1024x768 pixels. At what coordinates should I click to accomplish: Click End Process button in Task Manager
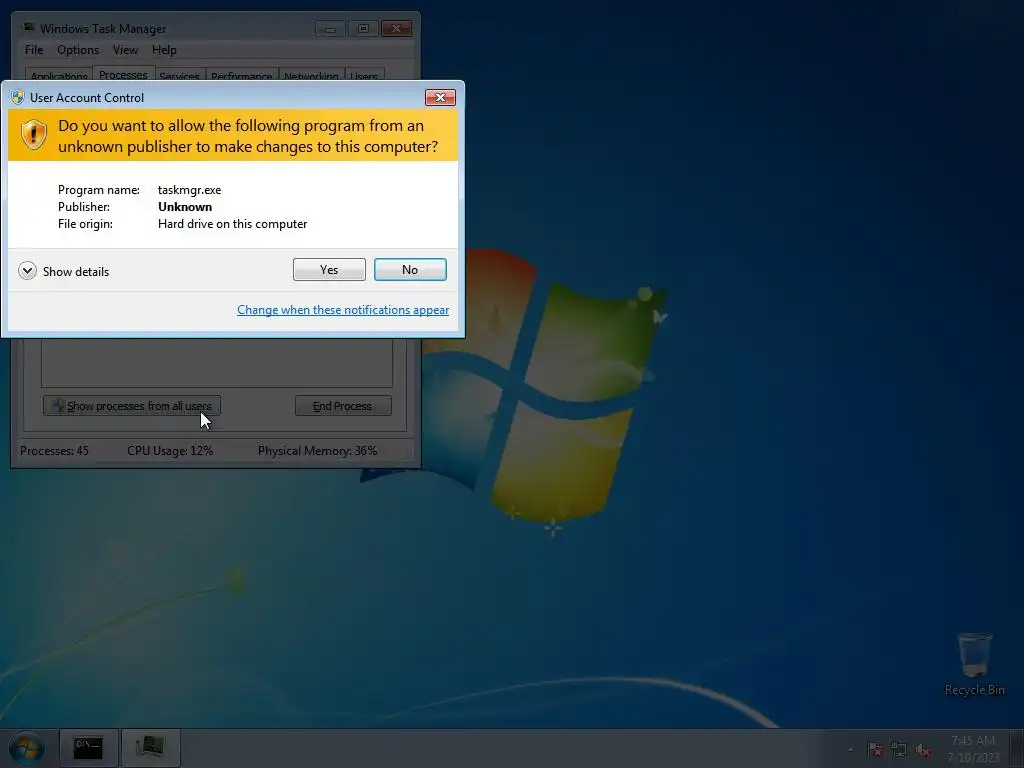point(344,406)
